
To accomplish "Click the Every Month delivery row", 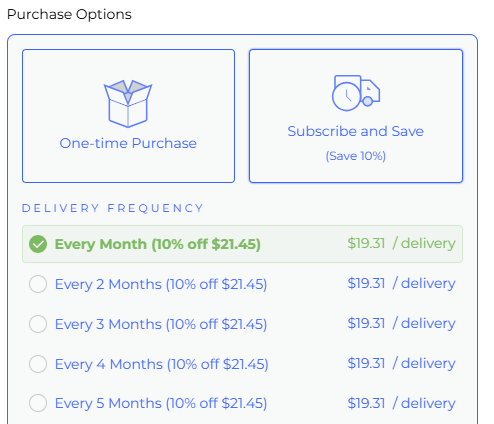I will point(242,244).
